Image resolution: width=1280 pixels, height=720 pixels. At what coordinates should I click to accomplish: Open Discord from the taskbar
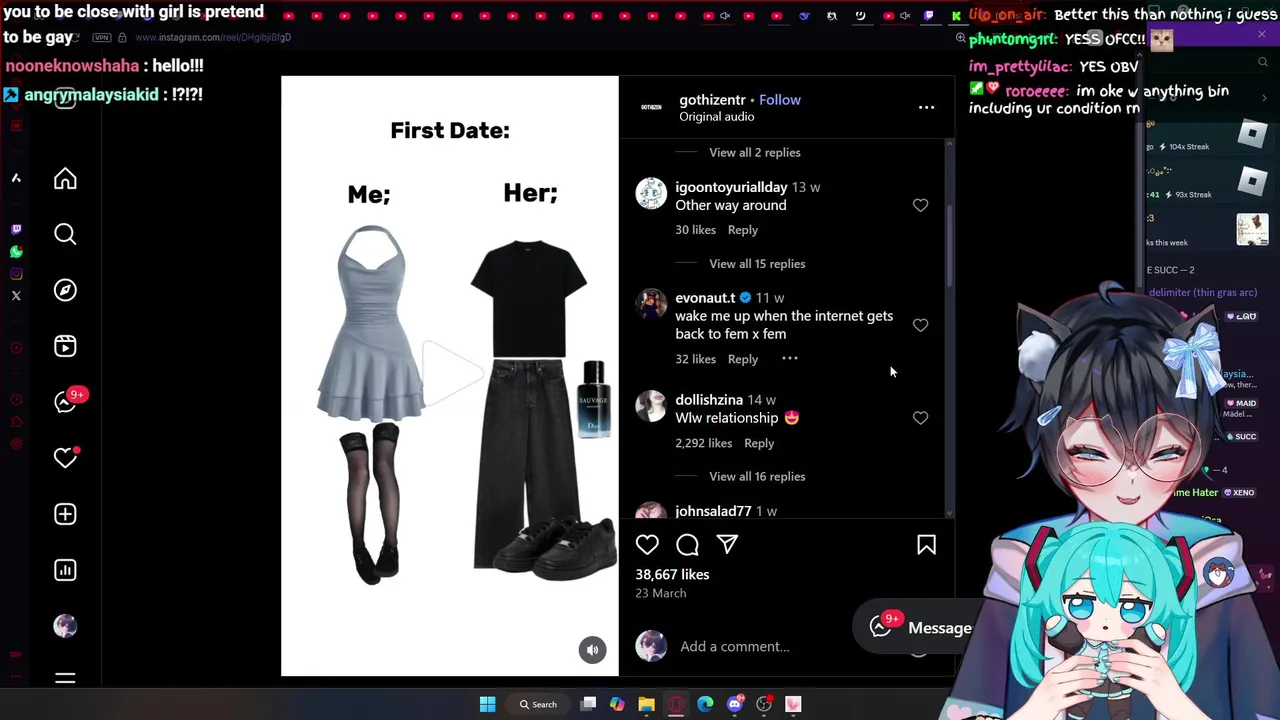click(735, 704)
